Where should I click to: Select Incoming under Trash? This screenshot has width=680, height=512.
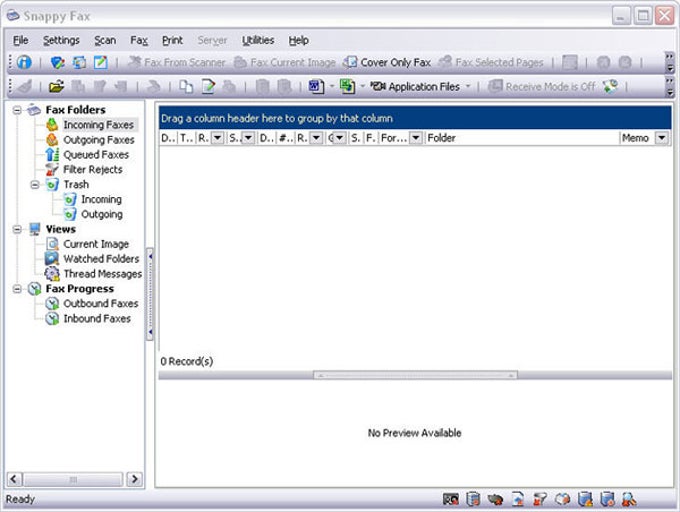tap(101, 199)
